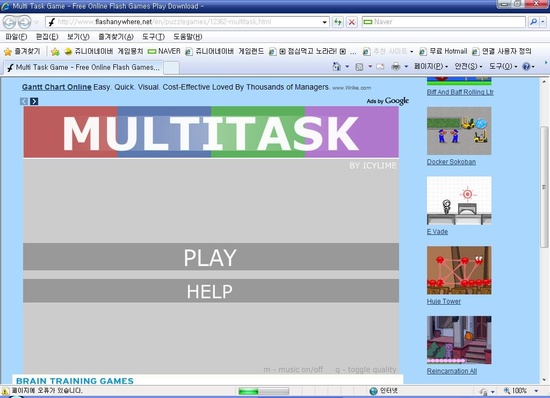The width and height of the screenshot is (550, 398).
Task: Click the Read Mail toolbar icon
Action: pyautogui.click(x=380, y=66)
